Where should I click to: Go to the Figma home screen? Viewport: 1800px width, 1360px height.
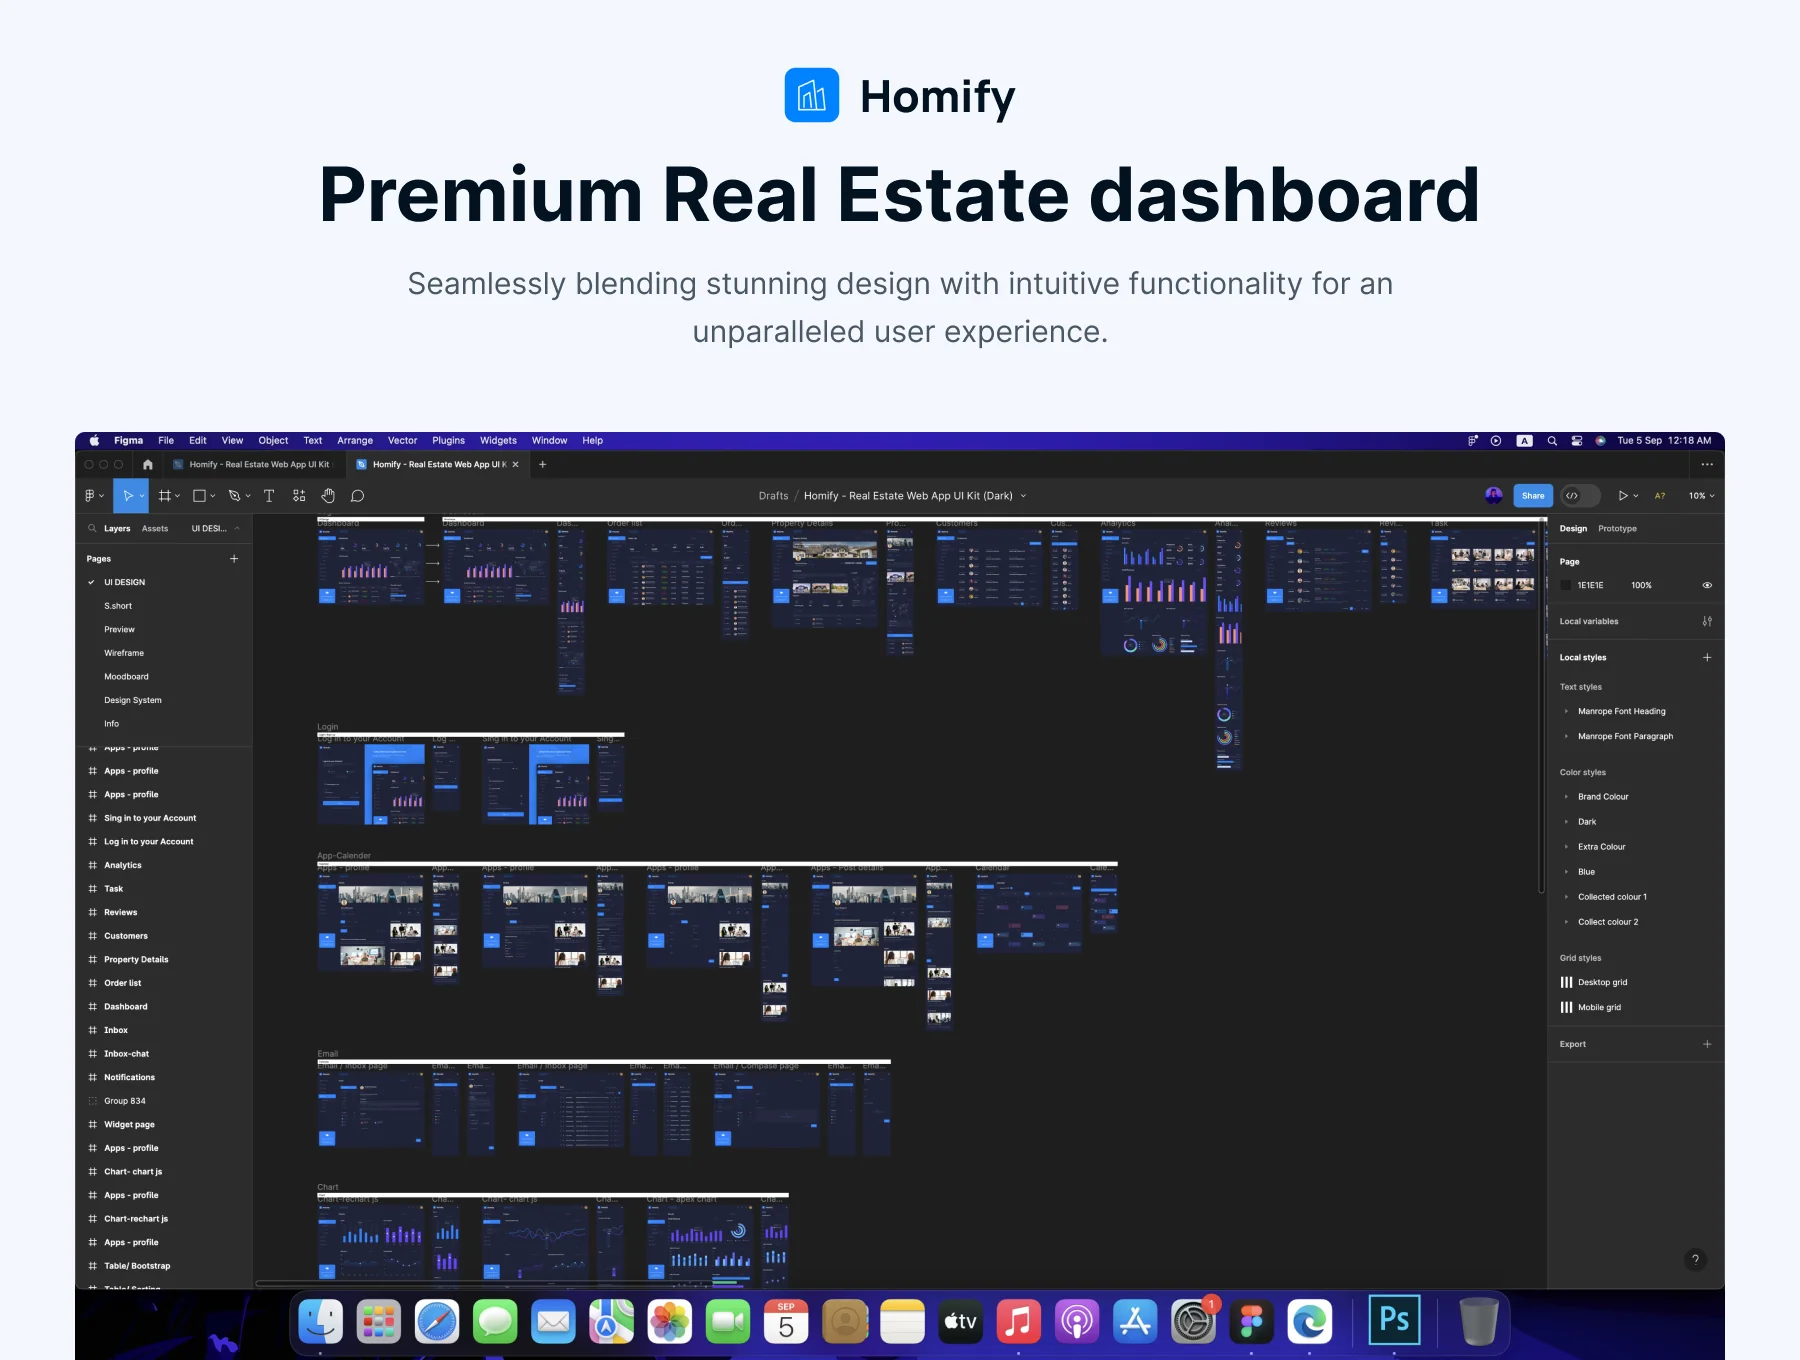point(148,464)
